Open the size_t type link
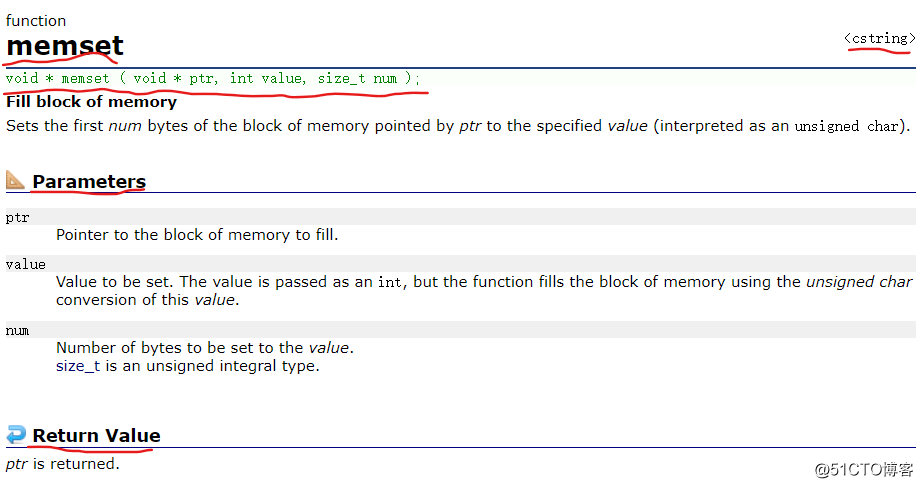The image size is (923, 488). pyautogui.click(x=78, y=366)
